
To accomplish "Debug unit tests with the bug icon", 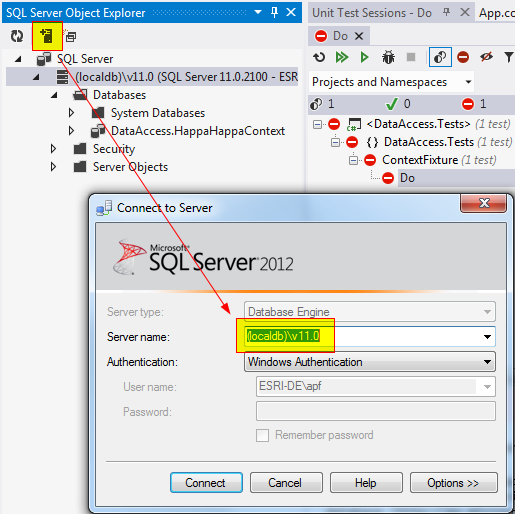I will click(388, 57).
